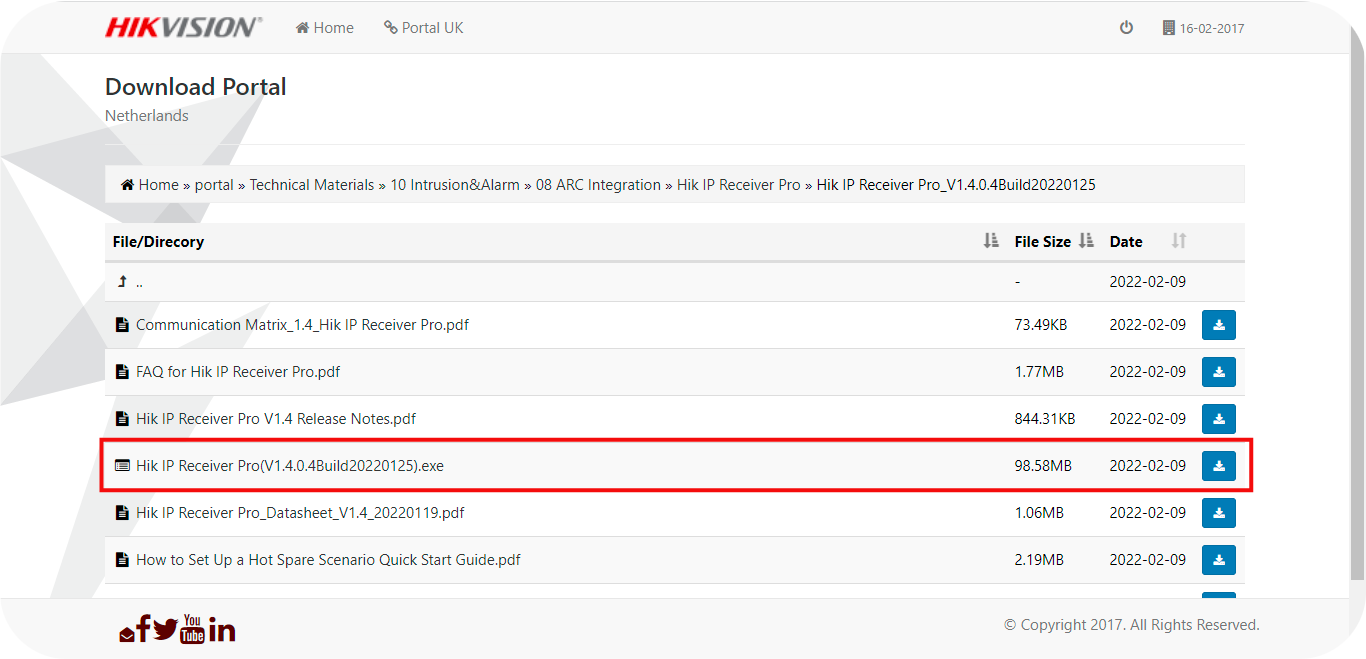Open Portal UK navigation link
The width and height of the screenshot is (1366, 659).
pyautogui.click(x=424, y=28)
